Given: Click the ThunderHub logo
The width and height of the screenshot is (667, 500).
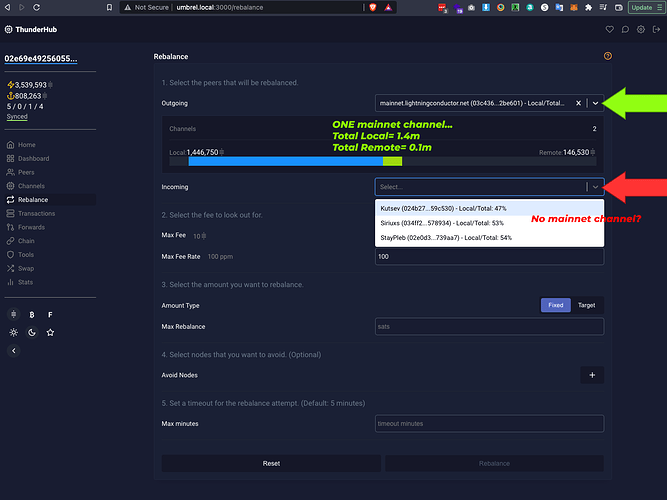Looking at the screenshot, I should tap(31, 29).
